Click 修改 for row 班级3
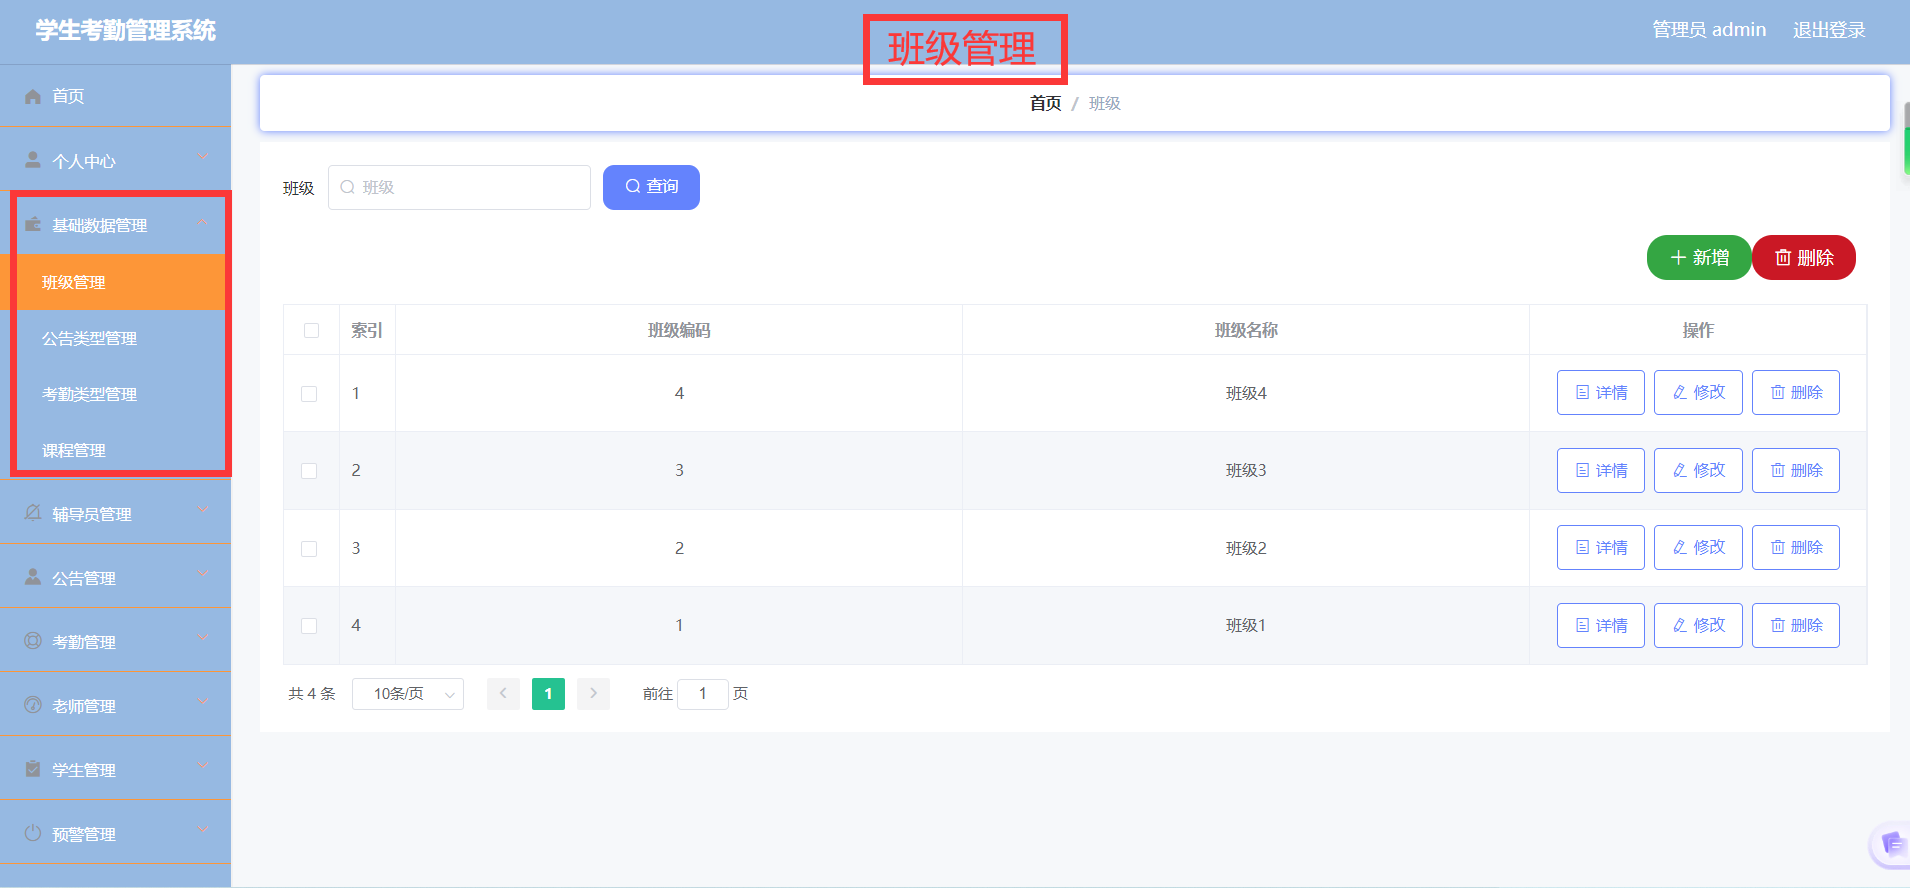1910x888 pixels. [1698, 470]
